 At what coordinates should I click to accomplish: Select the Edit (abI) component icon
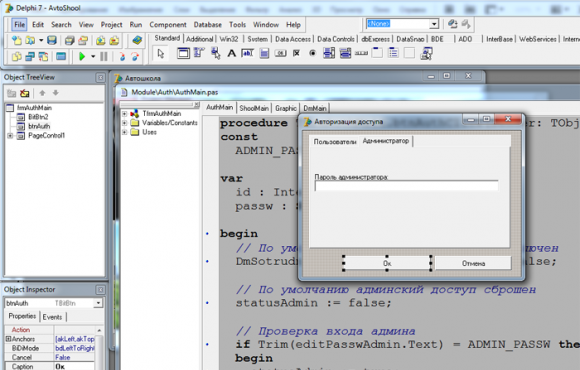(x=247, y=53)
